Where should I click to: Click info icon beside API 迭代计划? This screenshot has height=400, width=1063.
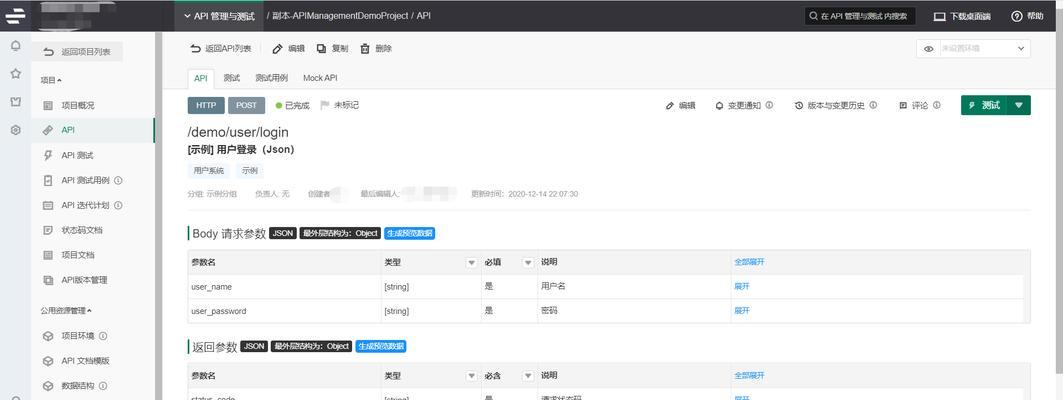[x=118, y=205]
